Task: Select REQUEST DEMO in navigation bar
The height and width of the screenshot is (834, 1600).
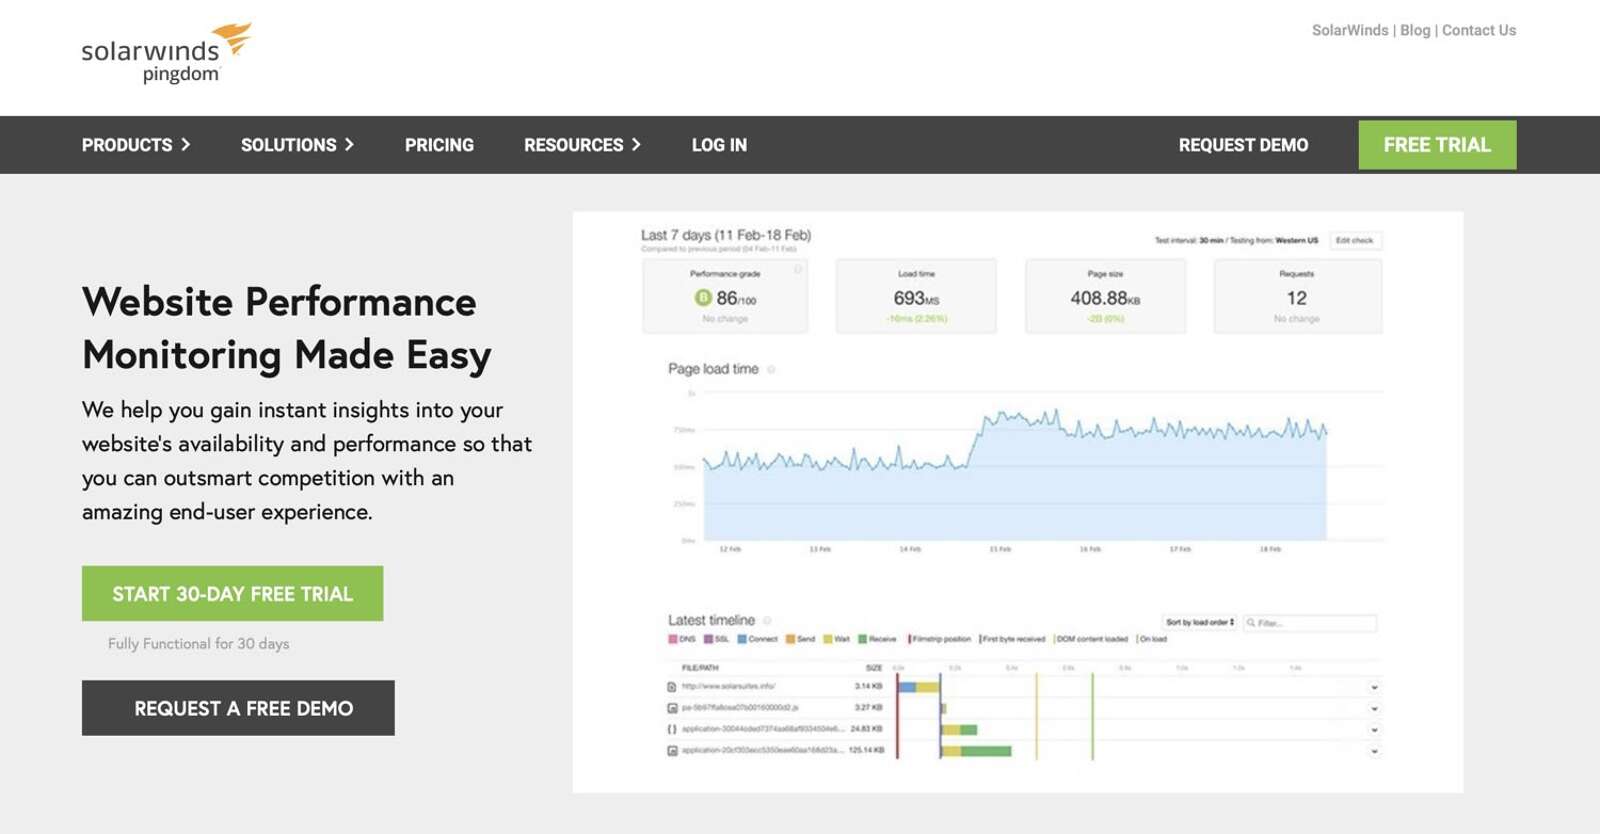Action: (1243, 145)
